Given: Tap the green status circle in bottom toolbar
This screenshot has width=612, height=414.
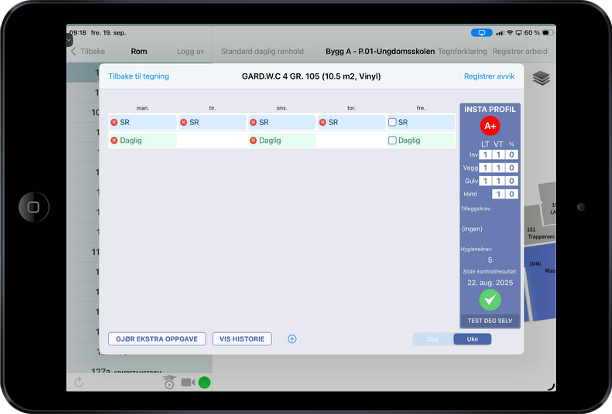Looking at the screenshot, I should [204, 382].
